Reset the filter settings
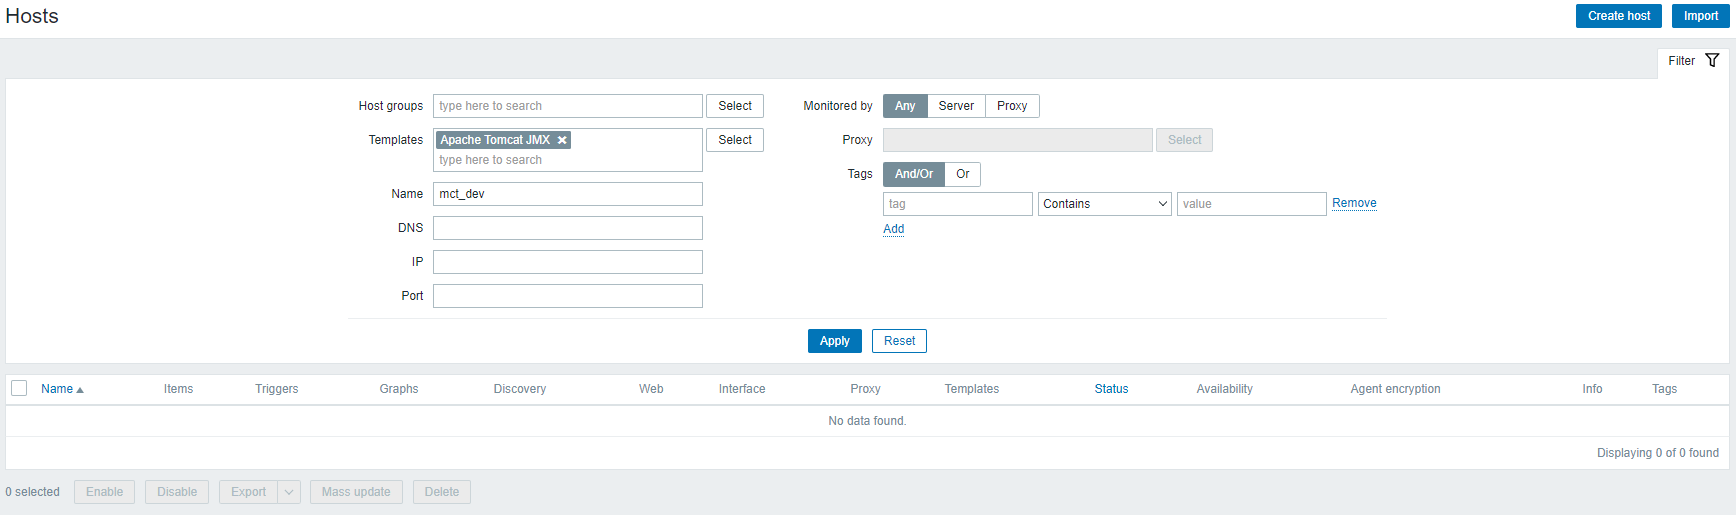 [900, 341]
